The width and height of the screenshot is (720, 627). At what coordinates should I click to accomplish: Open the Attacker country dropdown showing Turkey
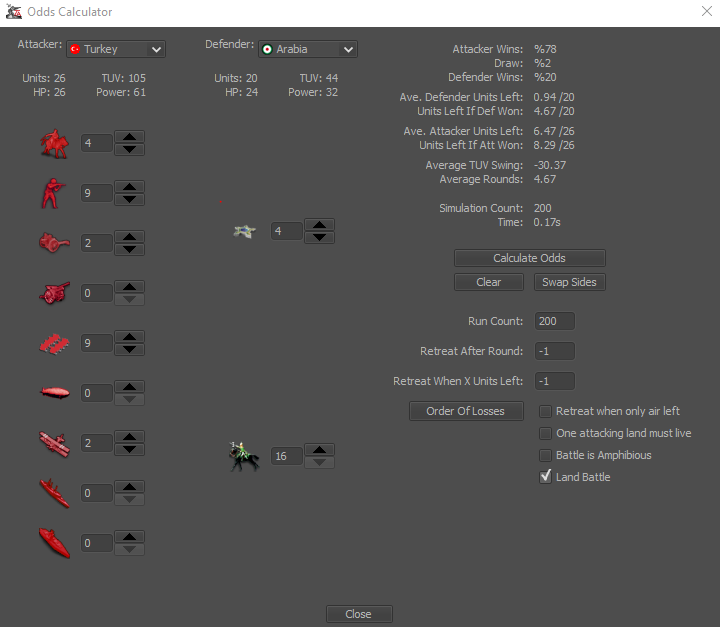(x=116, y=49)
